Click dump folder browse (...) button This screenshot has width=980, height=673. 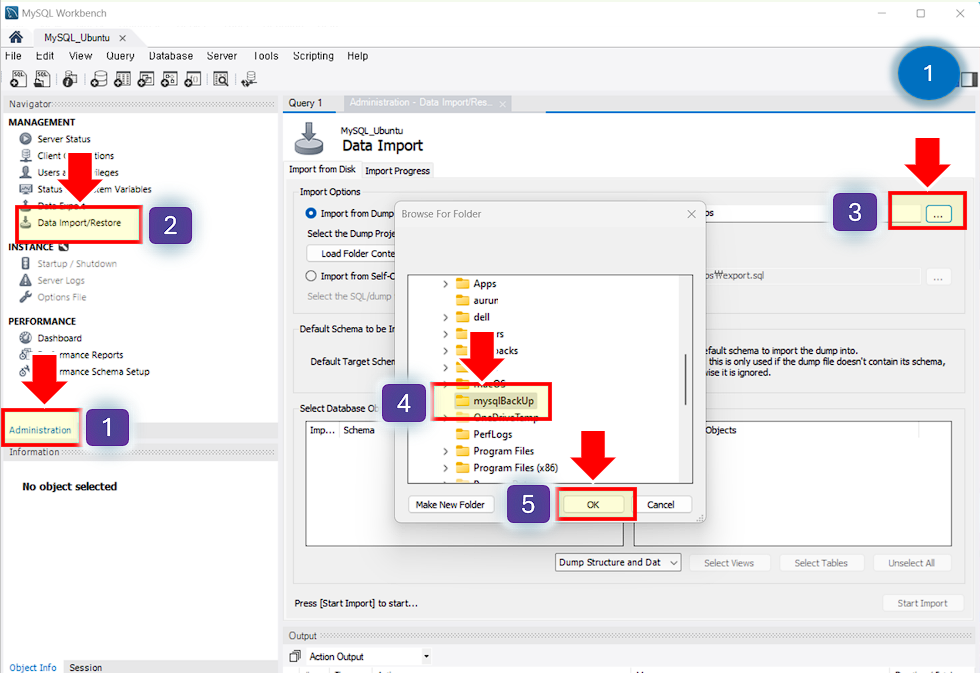pos(938,214)
